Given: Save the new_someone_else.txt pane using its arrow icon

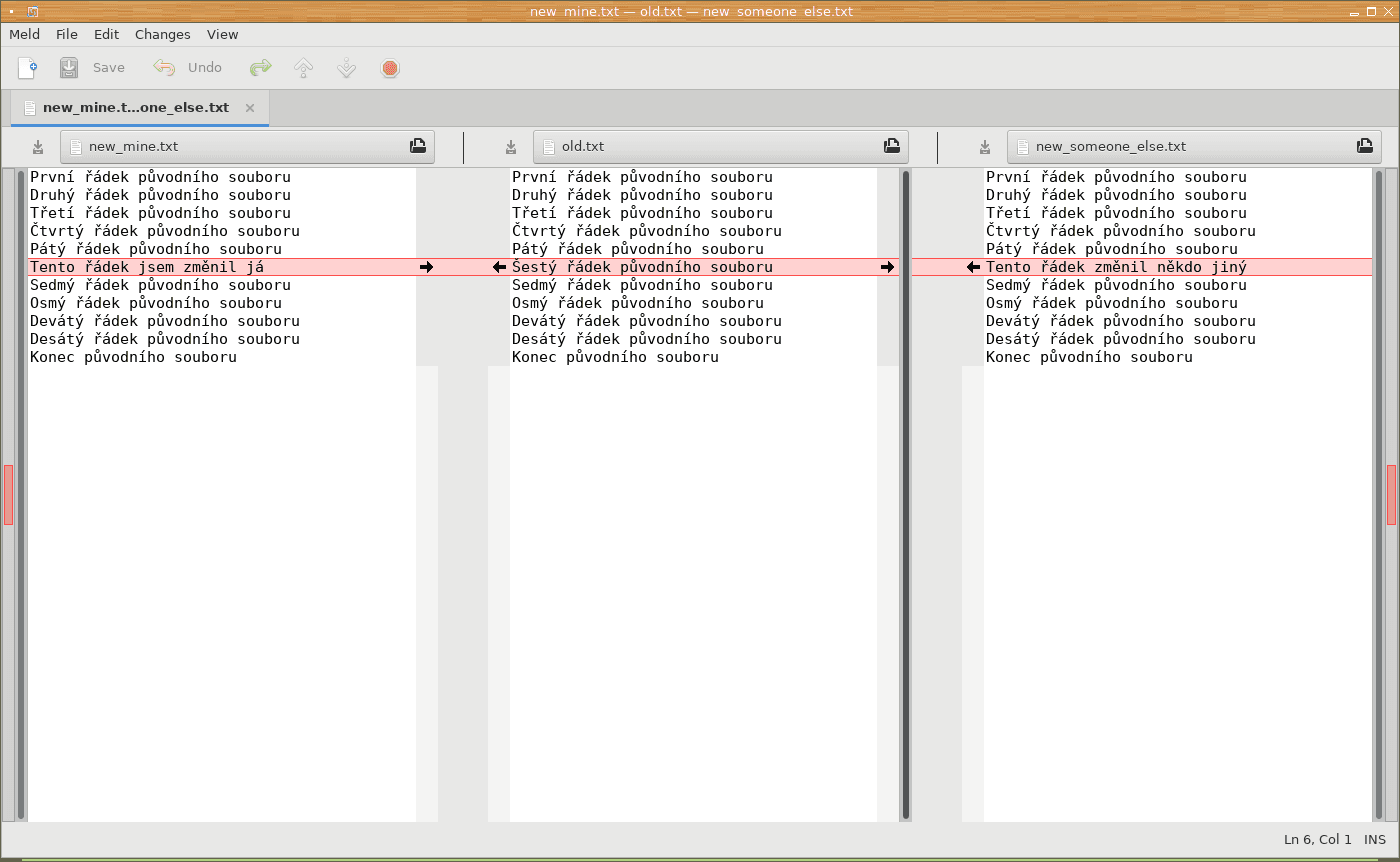Looking at the screenshot, I should (985, 147).
